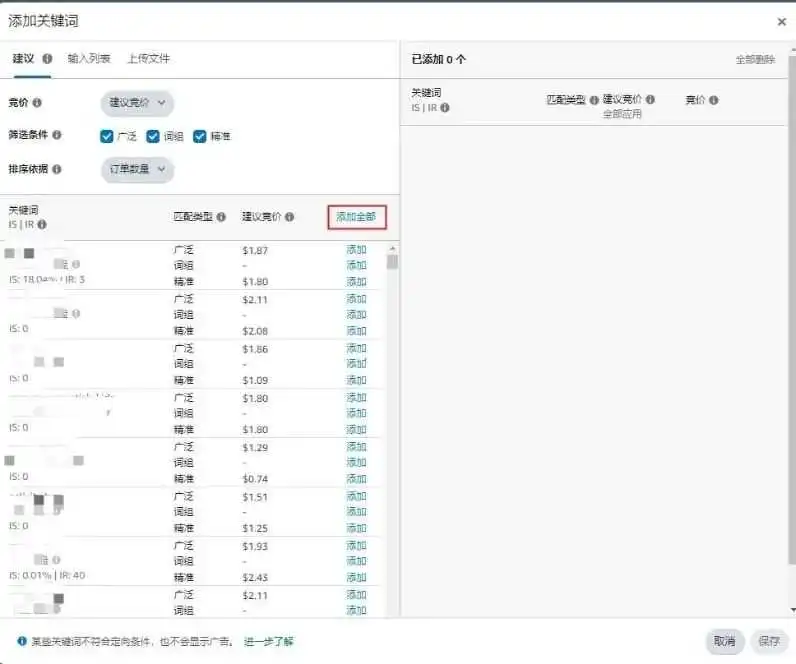Add exact match keyword priced $2.43
Image resolution: width=796 pixels, height=664 pixels.
pyautogui.click(x=356, y=577)
